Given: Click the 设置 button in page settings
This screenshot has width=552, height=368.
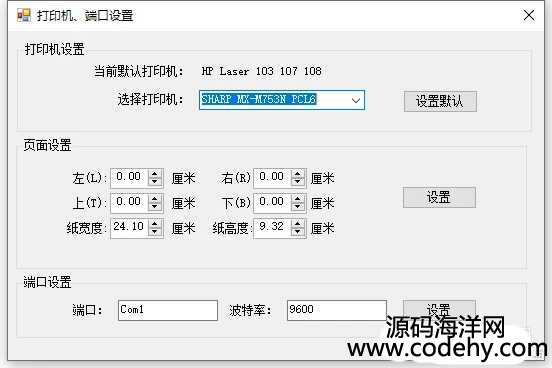Looking at the screenshot, I should point(439,197).
